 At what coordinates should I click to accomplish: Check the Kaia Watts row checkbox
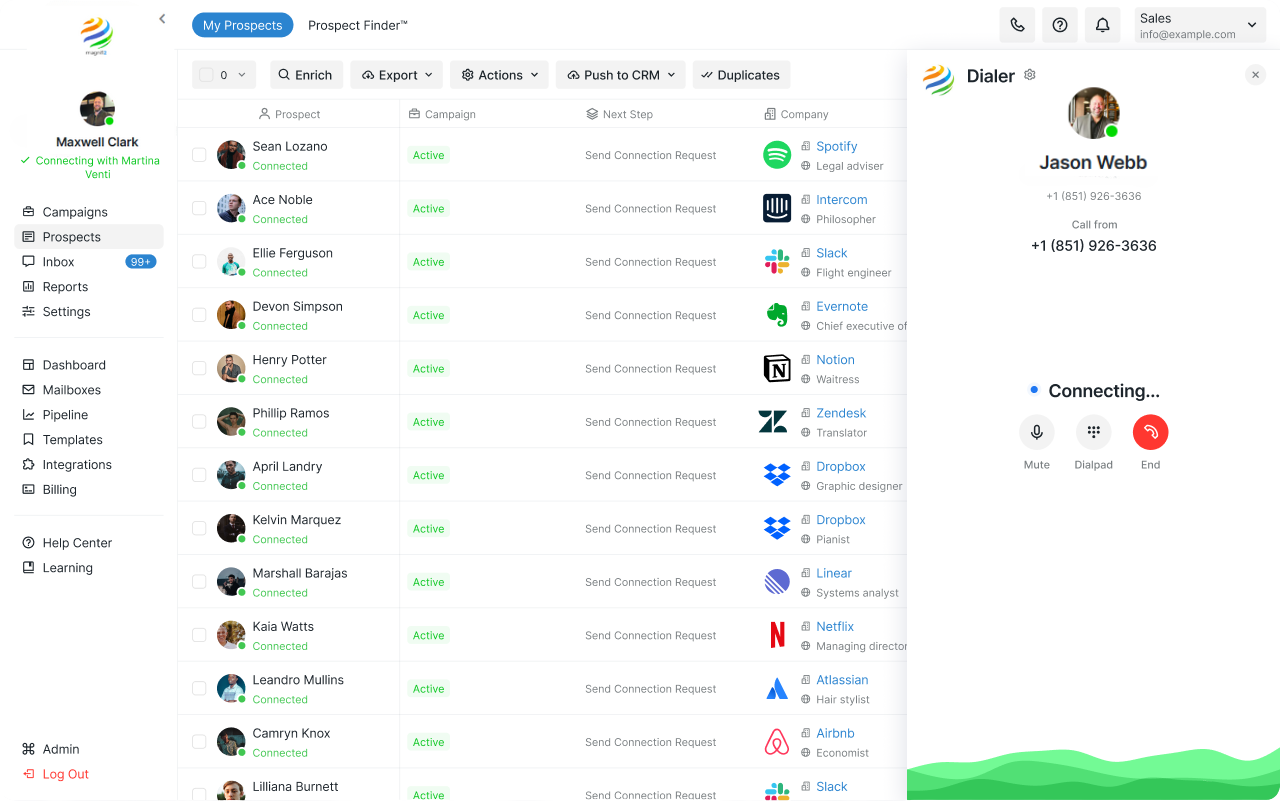(199, 635)
